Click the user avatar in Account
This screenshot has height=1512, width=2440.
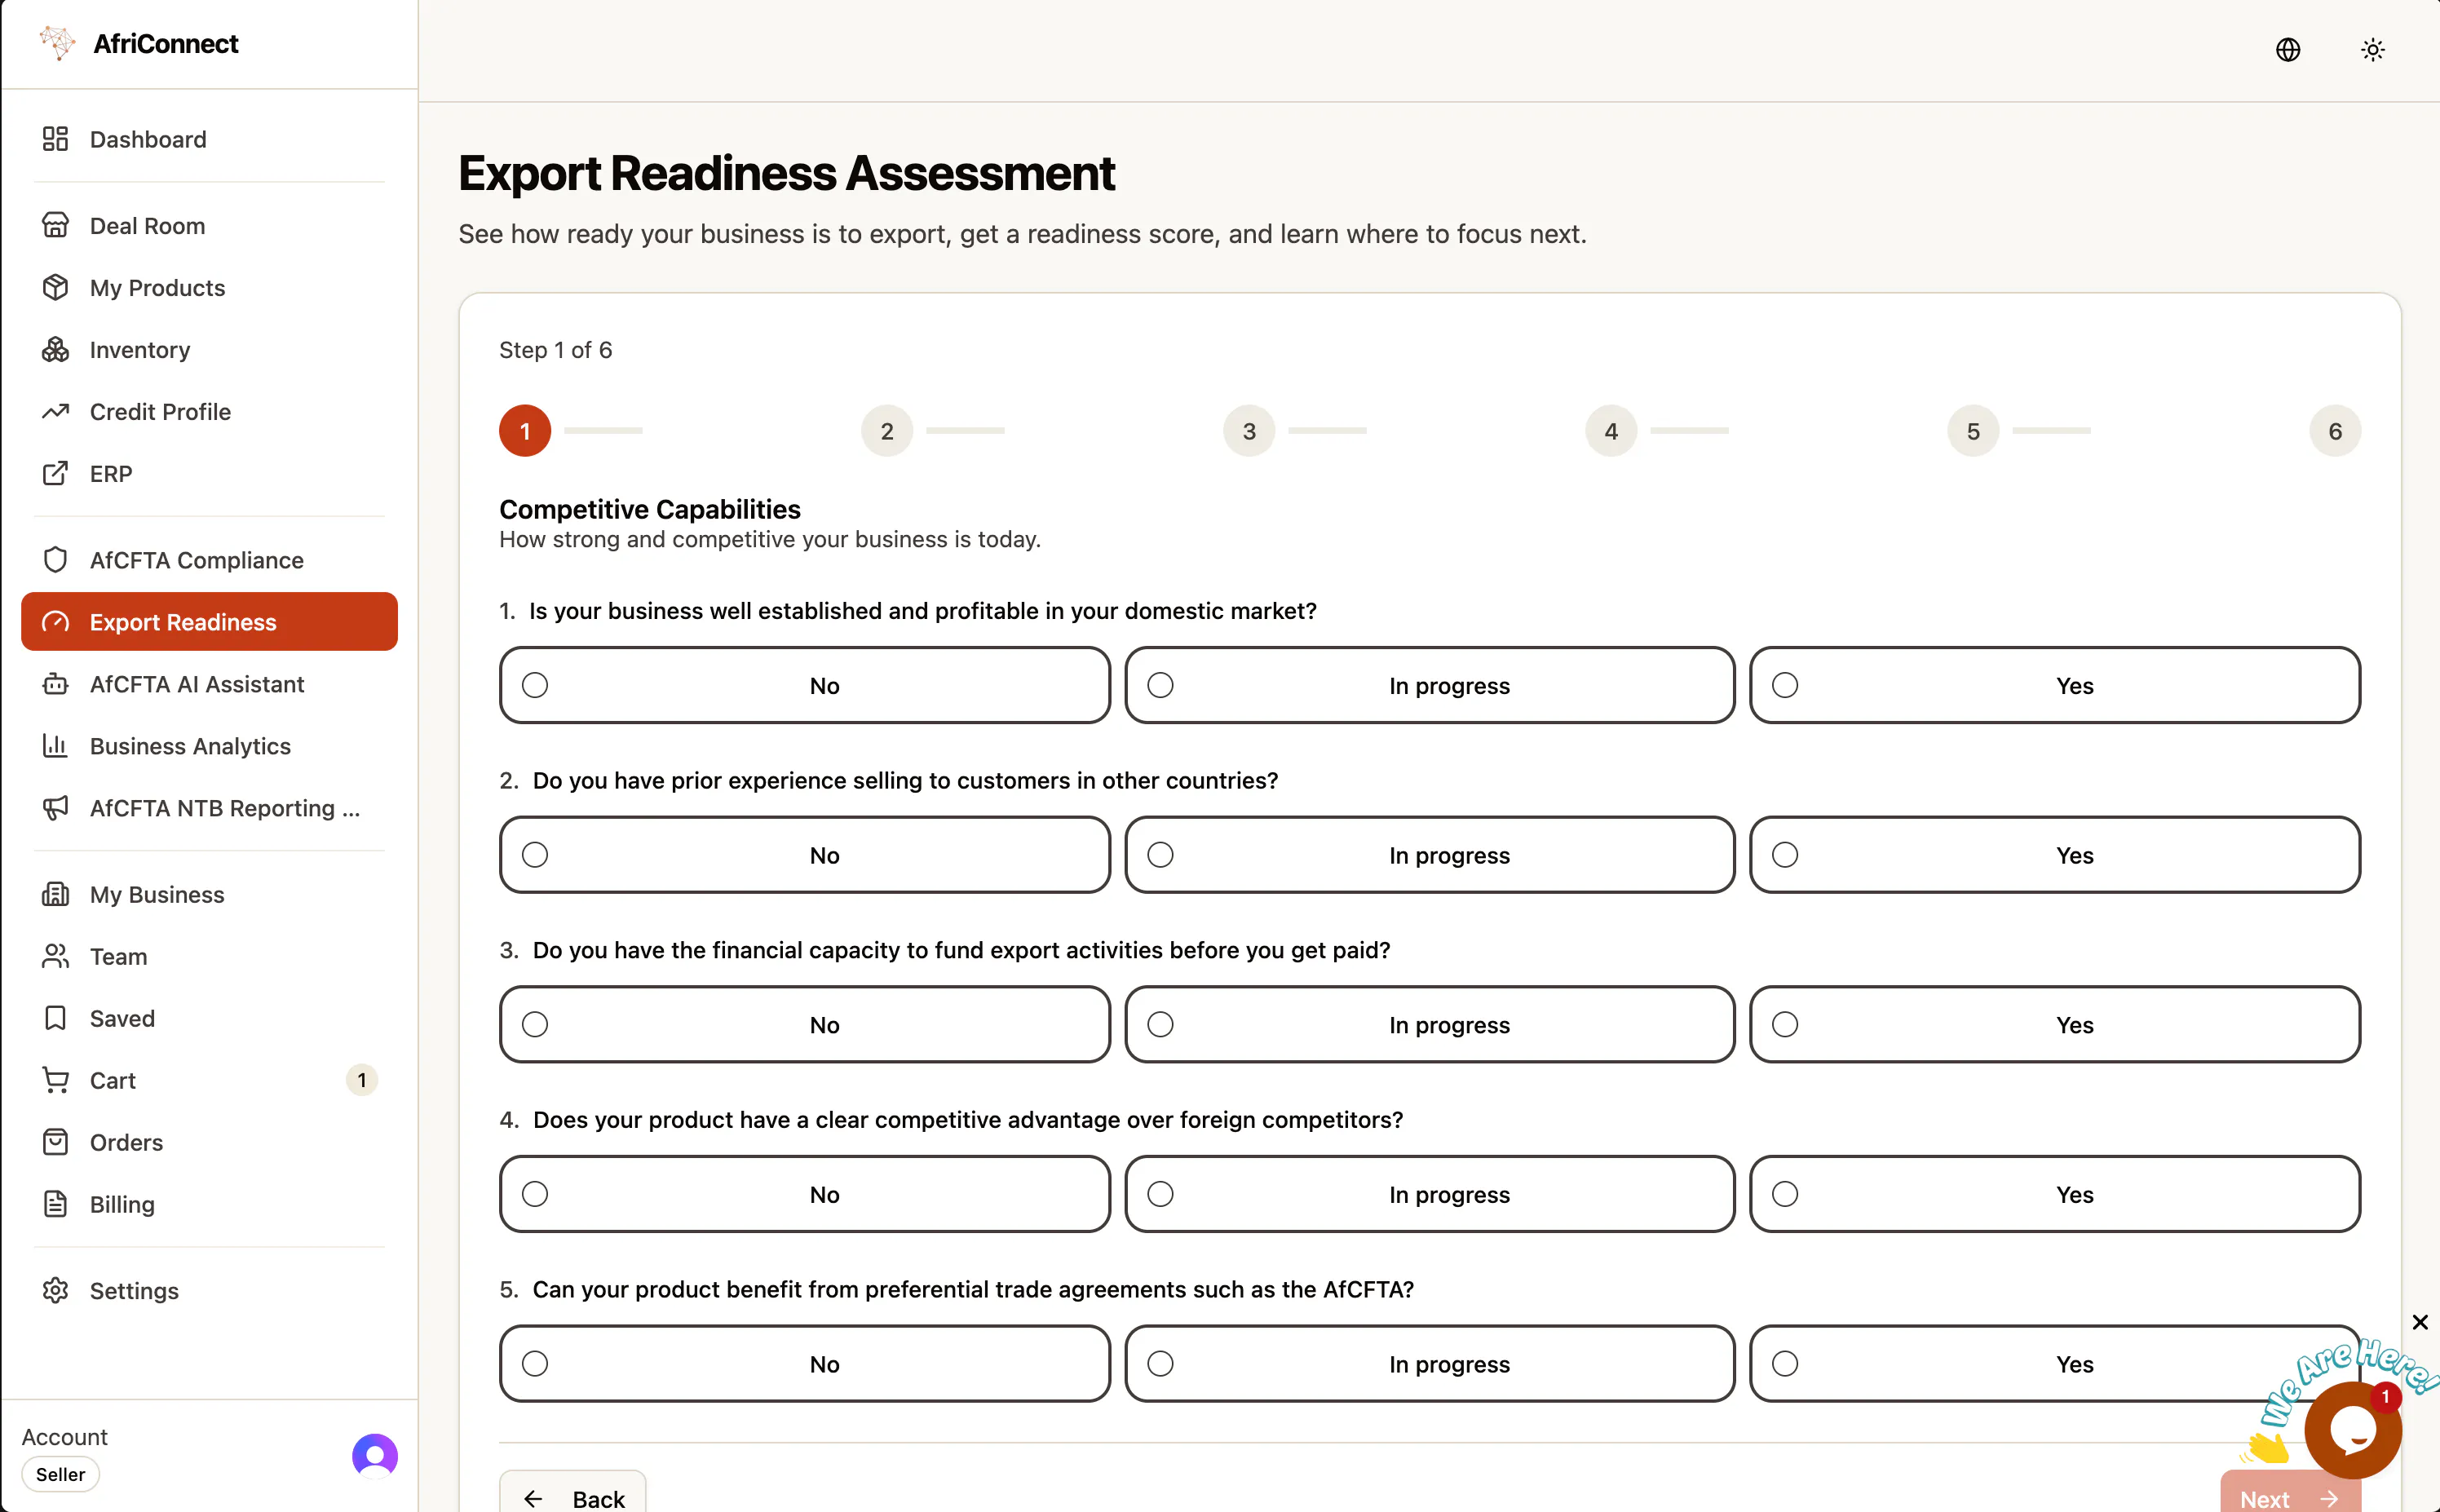[374, 1455]
